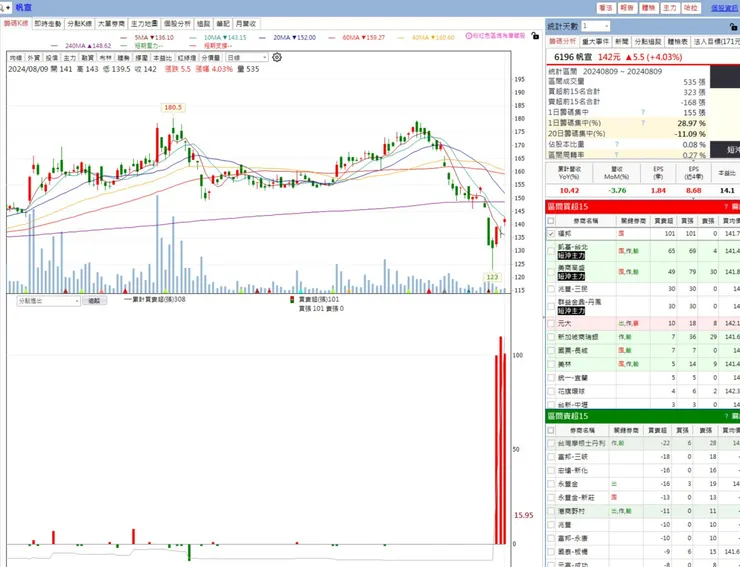
Task: Open the 個股分析 tab
Action: point(177,24)
